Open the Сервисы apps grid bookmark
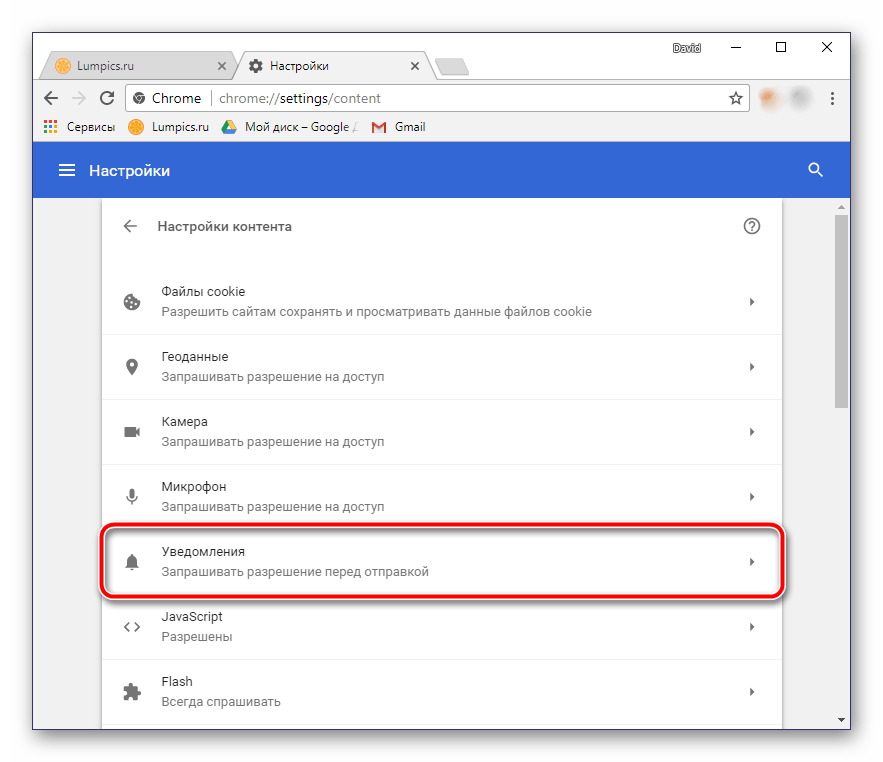Image resolution: width=883 pixels, height=762 pixels. [x=79, y=127]
